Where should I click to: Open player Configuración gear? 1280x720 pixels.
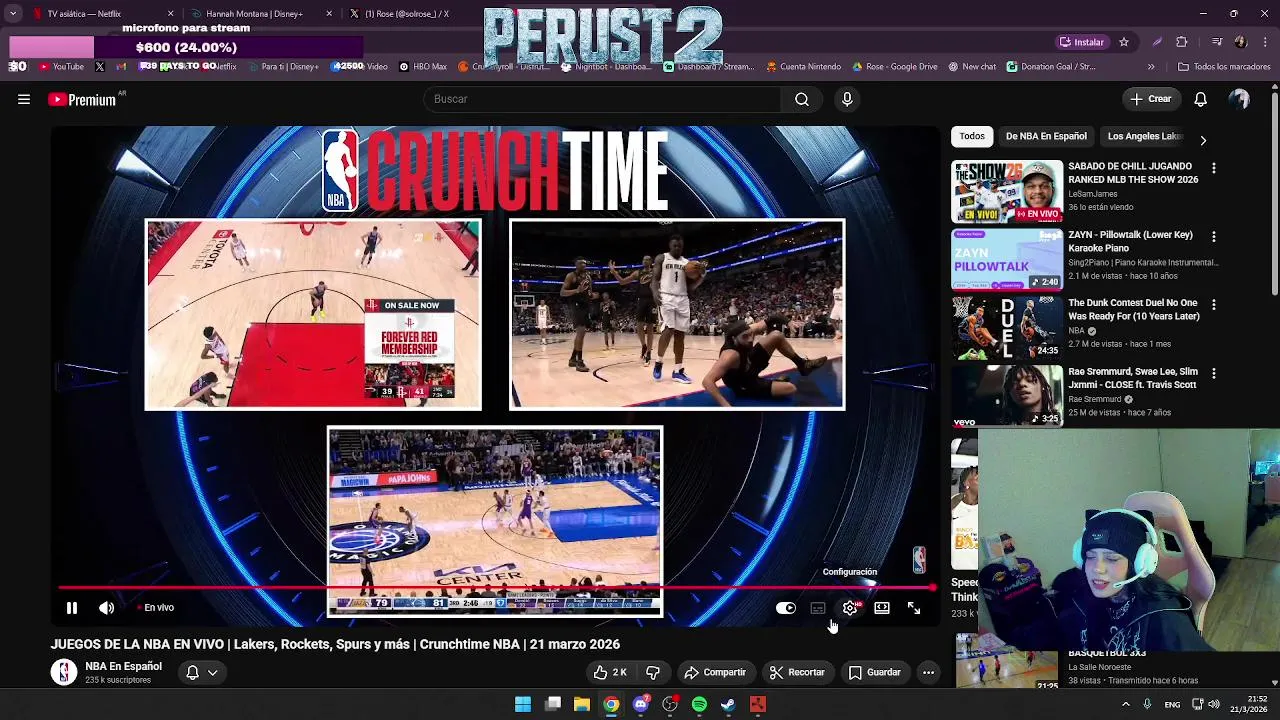click(850, 608)
